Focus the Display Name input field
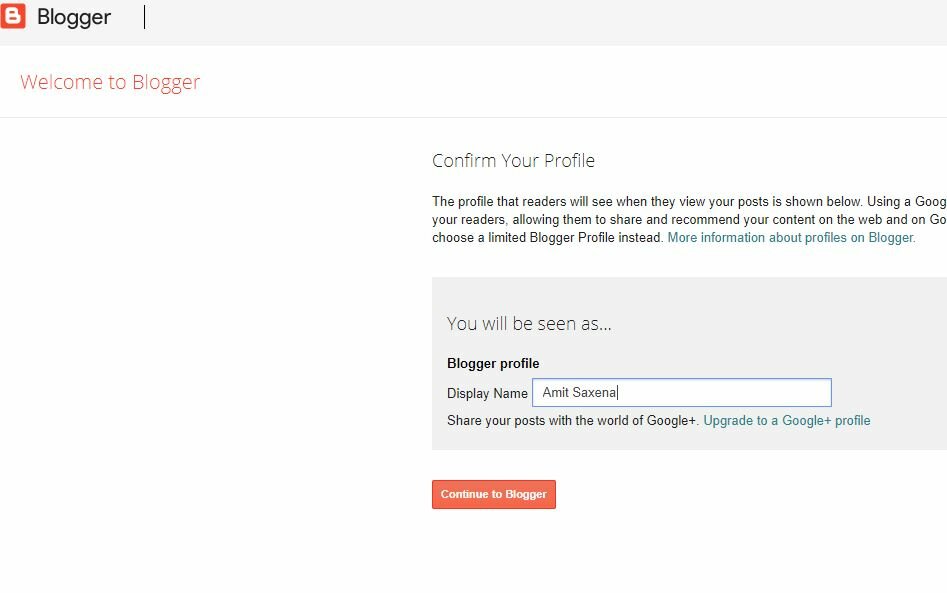Screen dimensions: 947x593 (682, 393)
